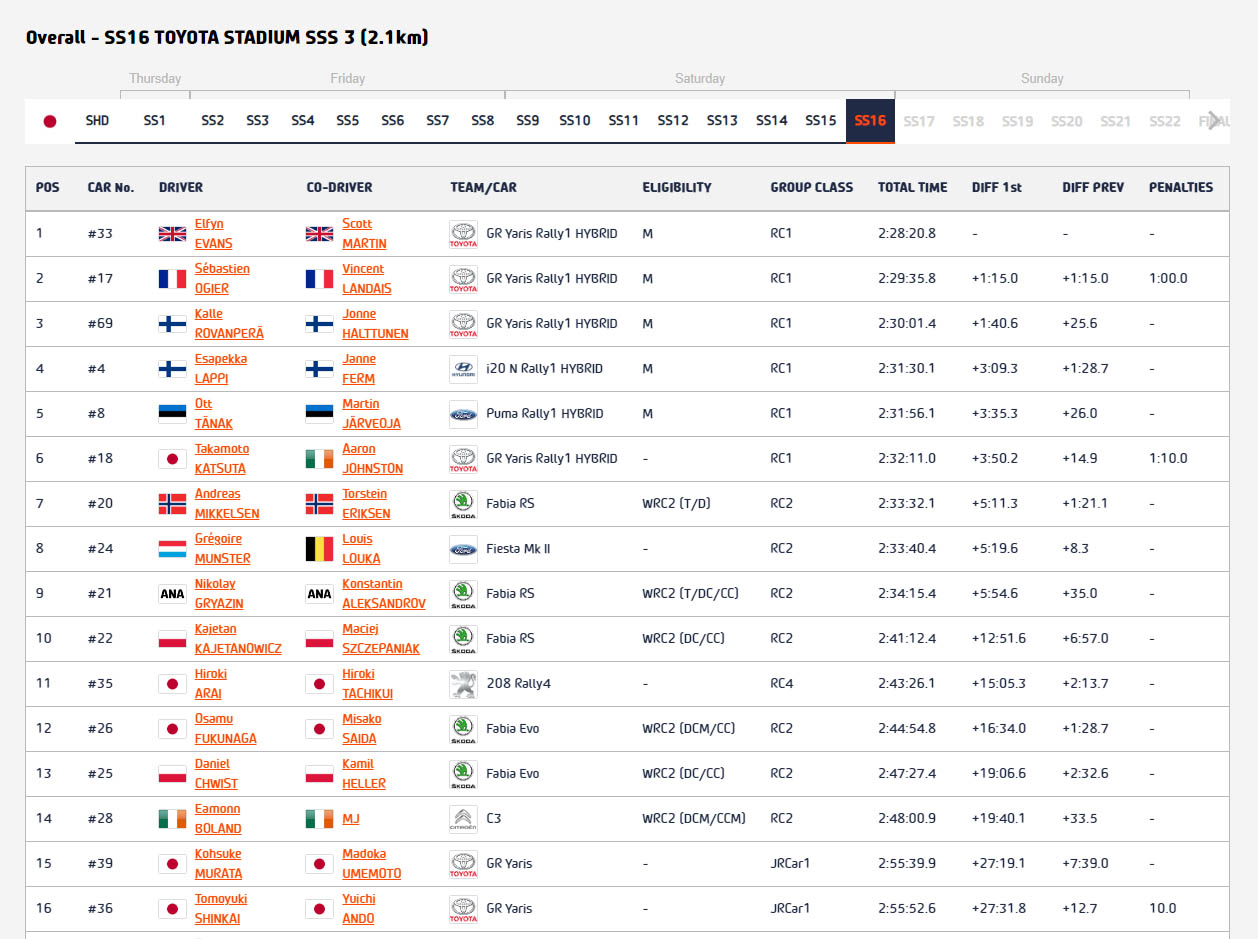Open co-driver Martin Järveoja link
Viewport: 1258px width, 939px height.
[x=371, y=414]
